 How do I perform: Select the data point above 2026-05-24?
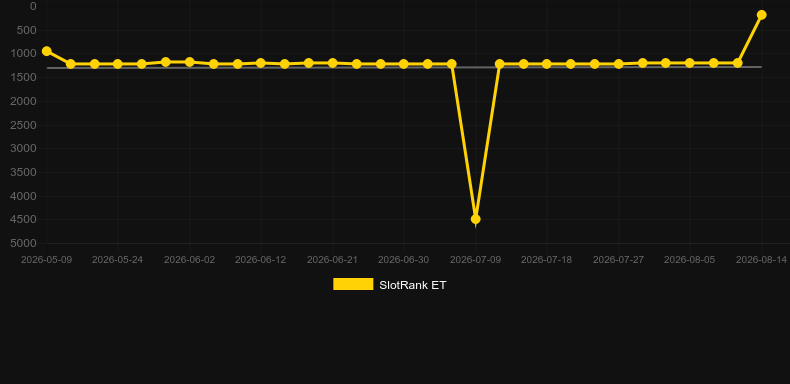click(x=118, y=64)
